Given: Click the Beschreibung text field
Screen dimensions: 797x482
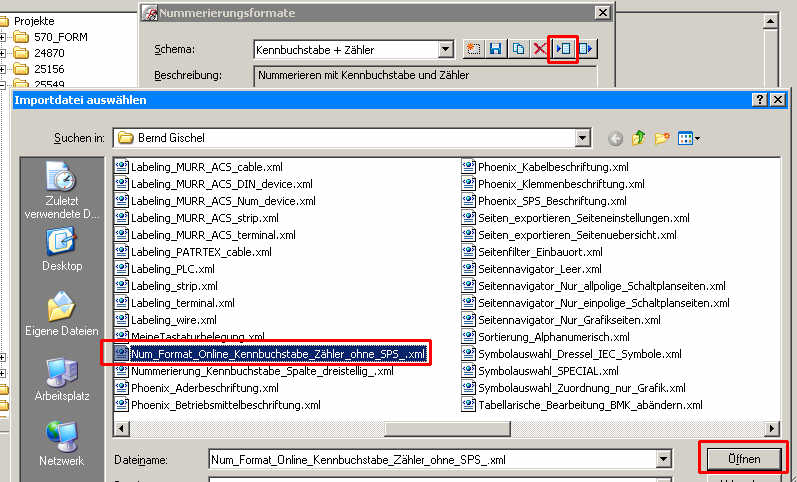Looking at the screenshot, I should [x=425, y=76].
